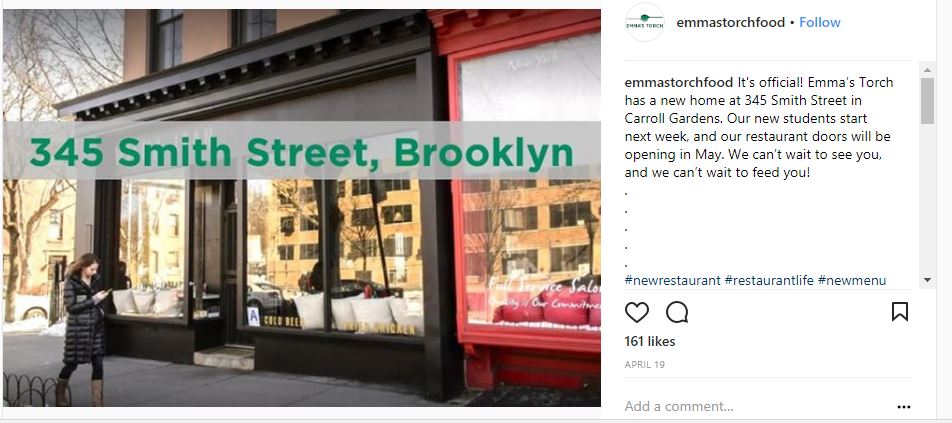Like the post with the heart icon

click(x=636, y=313)
